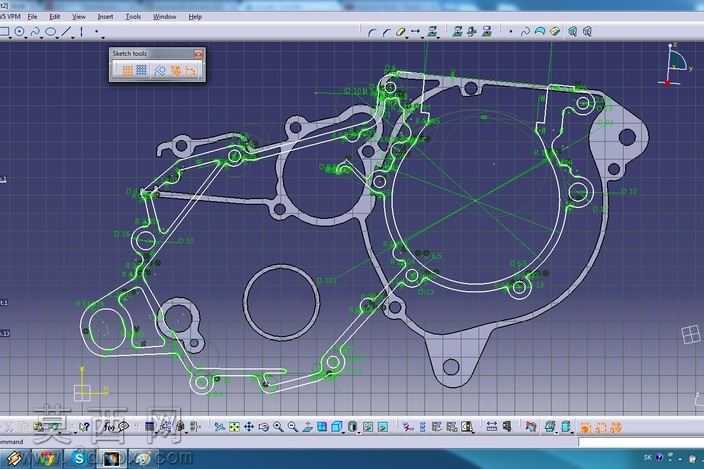Toggle Construction/Standard Element in Sketch tools

click(x=160, y=70)
